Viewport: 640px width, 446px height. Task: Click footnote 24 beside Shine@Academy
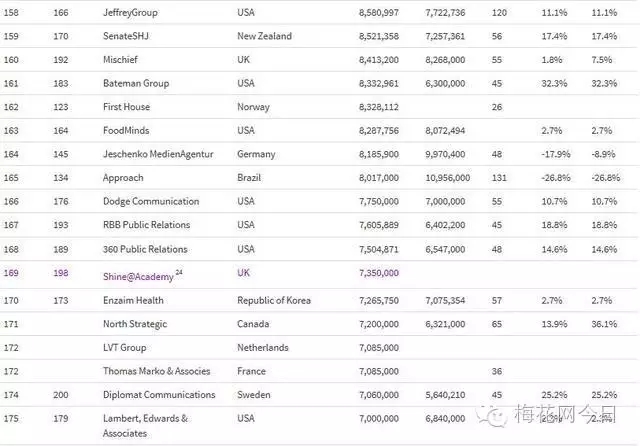click(x=179, y=270)
